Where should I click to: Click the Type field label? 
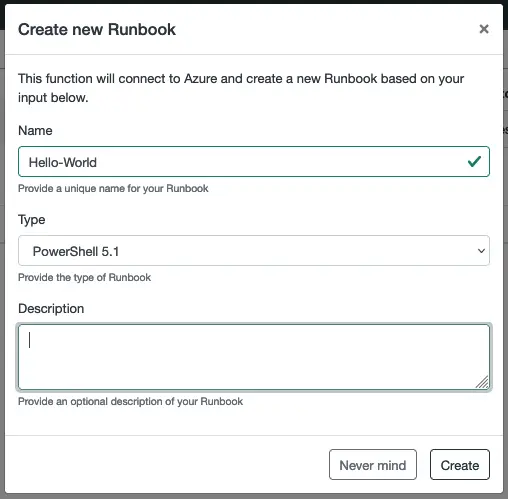(32, 220)
